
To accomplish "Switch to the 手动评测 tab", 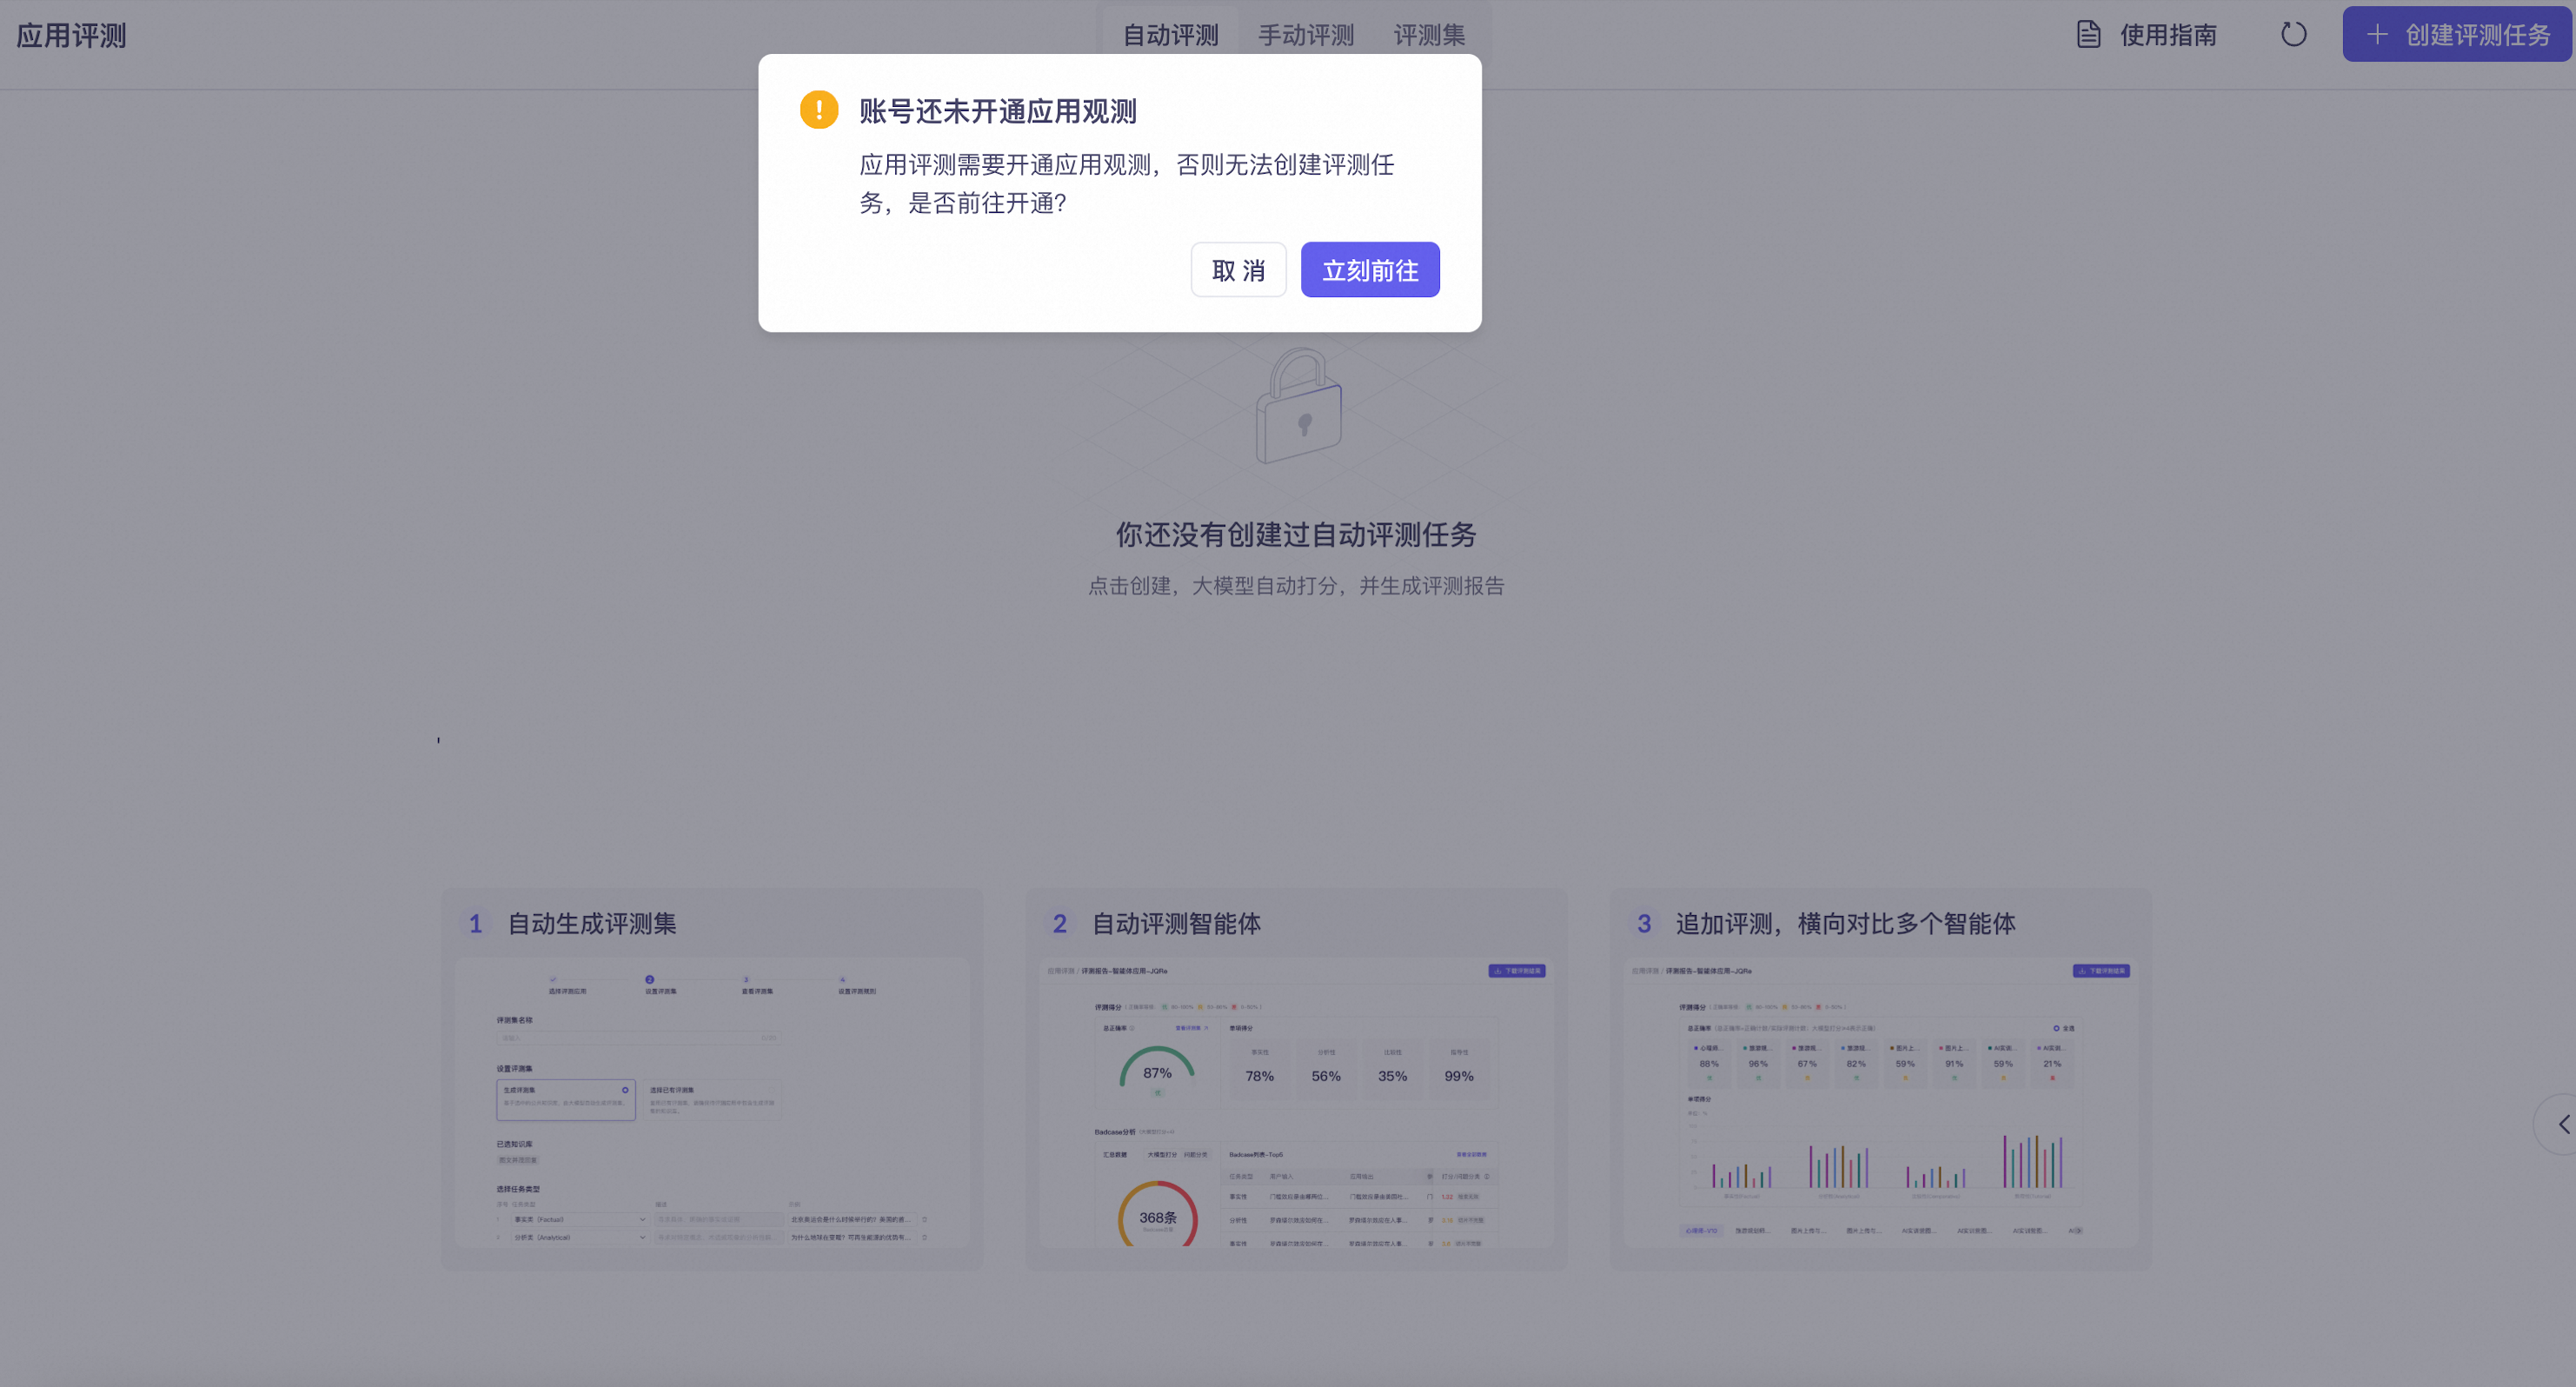I will click(x=1305, y=35).
